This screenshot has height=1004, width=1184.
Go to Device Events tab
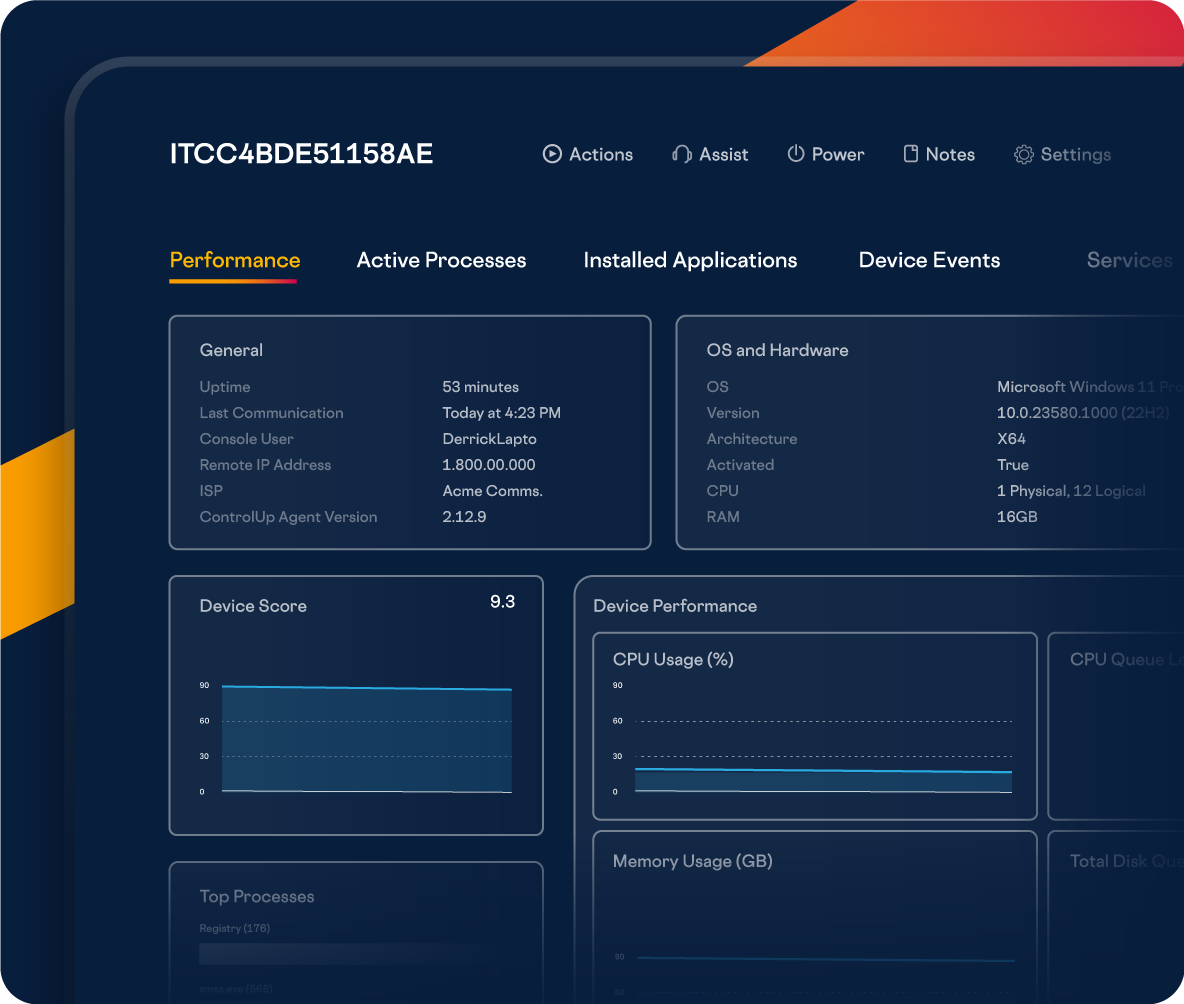click(x=929, y=260)
